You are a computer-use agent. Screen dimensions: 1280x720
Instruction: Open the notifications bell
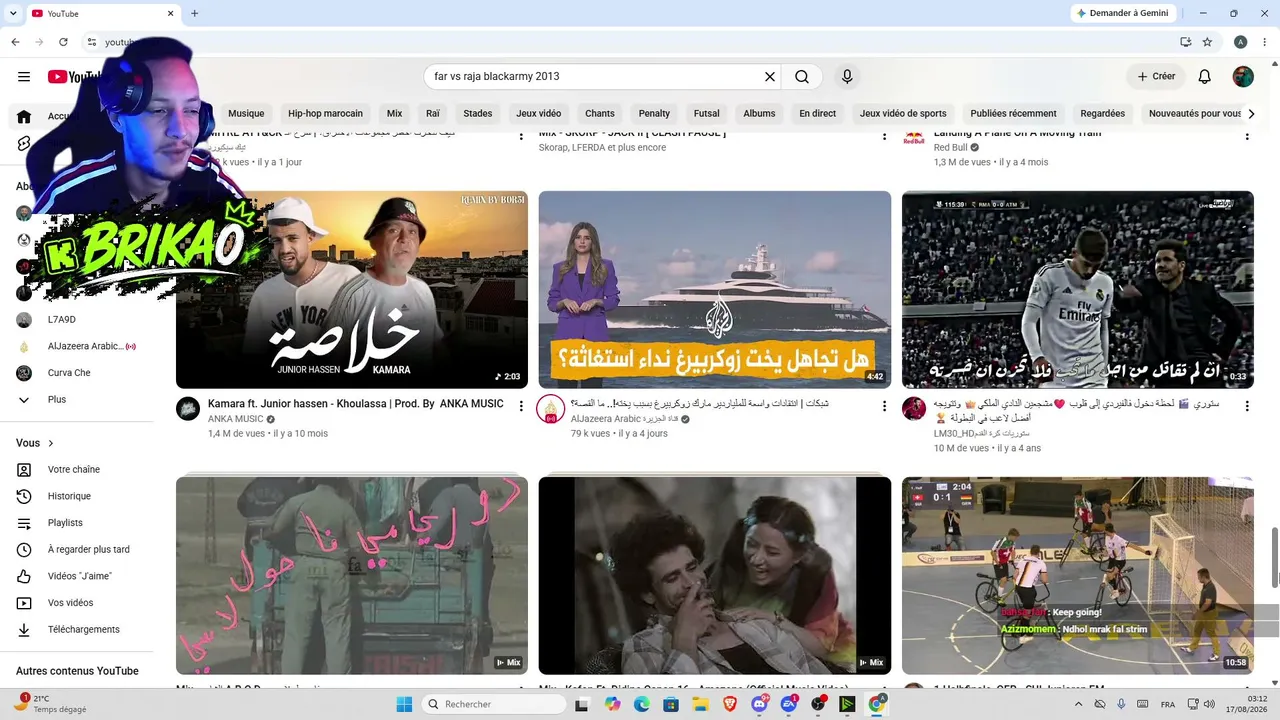(x=1205, y=77)
